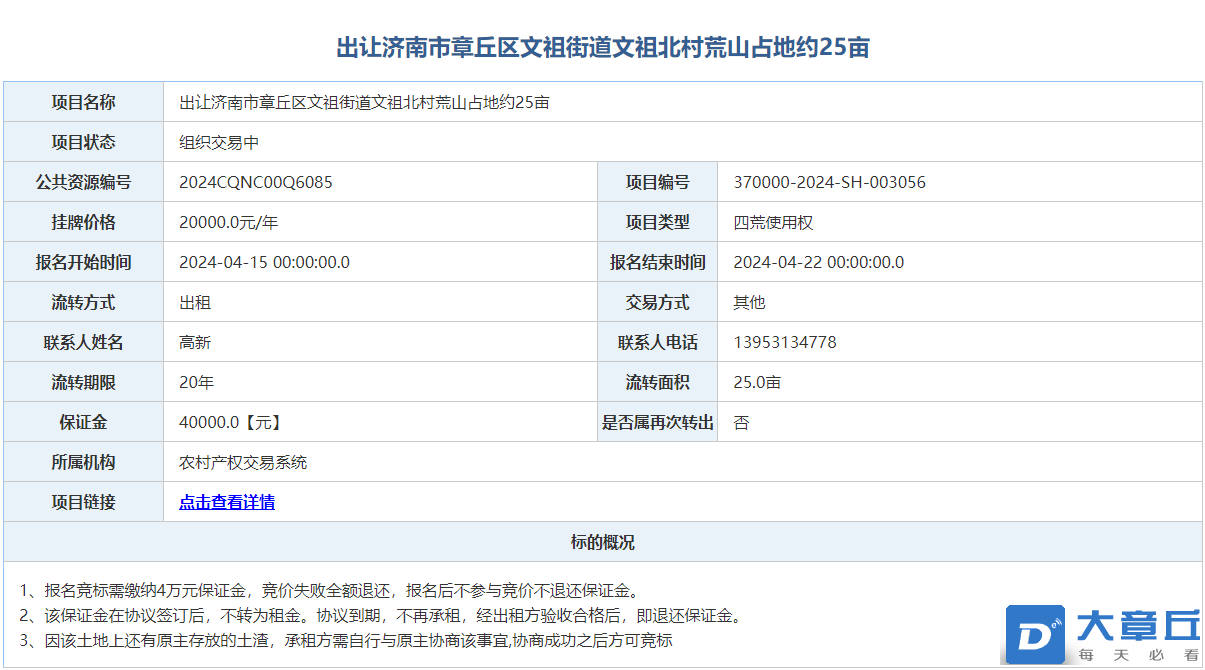The image size is (1205, 670).
Task: Select the contact name 高新
Action: point(195,342)
